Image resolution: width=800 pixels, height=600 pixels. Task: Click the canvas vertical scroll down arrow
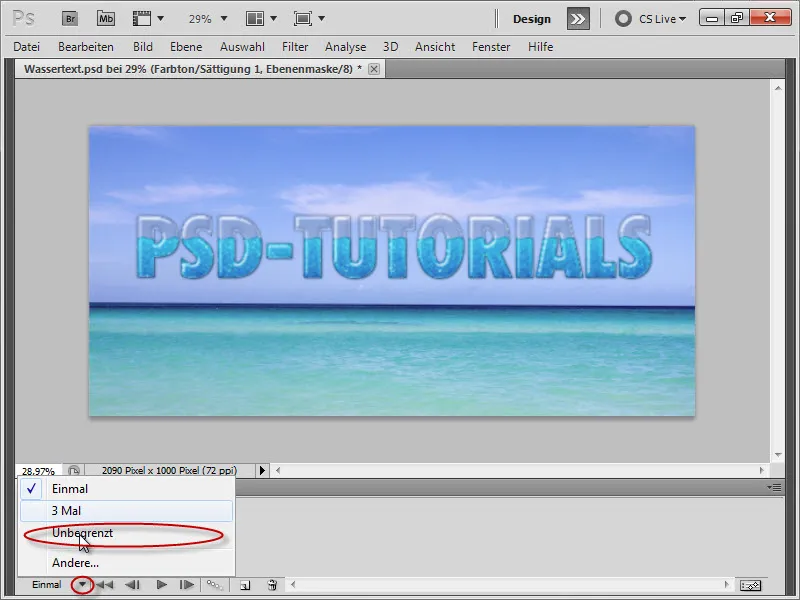(778, 455)
